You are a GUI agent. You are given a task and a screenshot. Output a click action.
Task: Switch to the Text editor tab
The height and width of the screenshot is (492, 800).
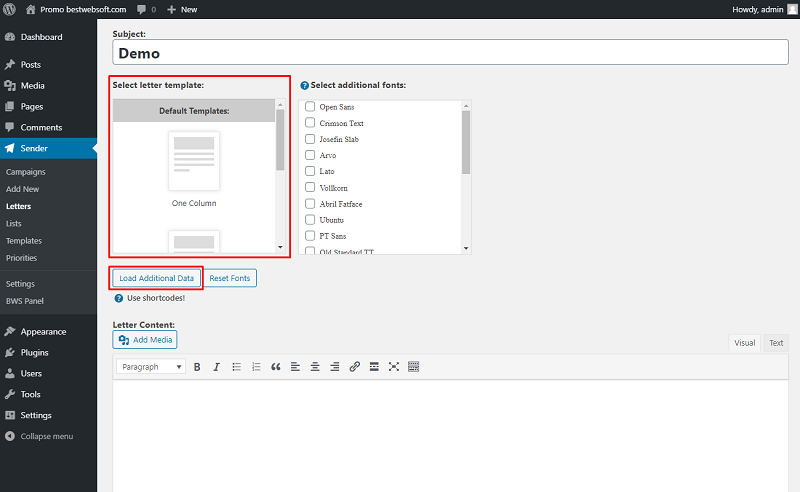[776, 343]
